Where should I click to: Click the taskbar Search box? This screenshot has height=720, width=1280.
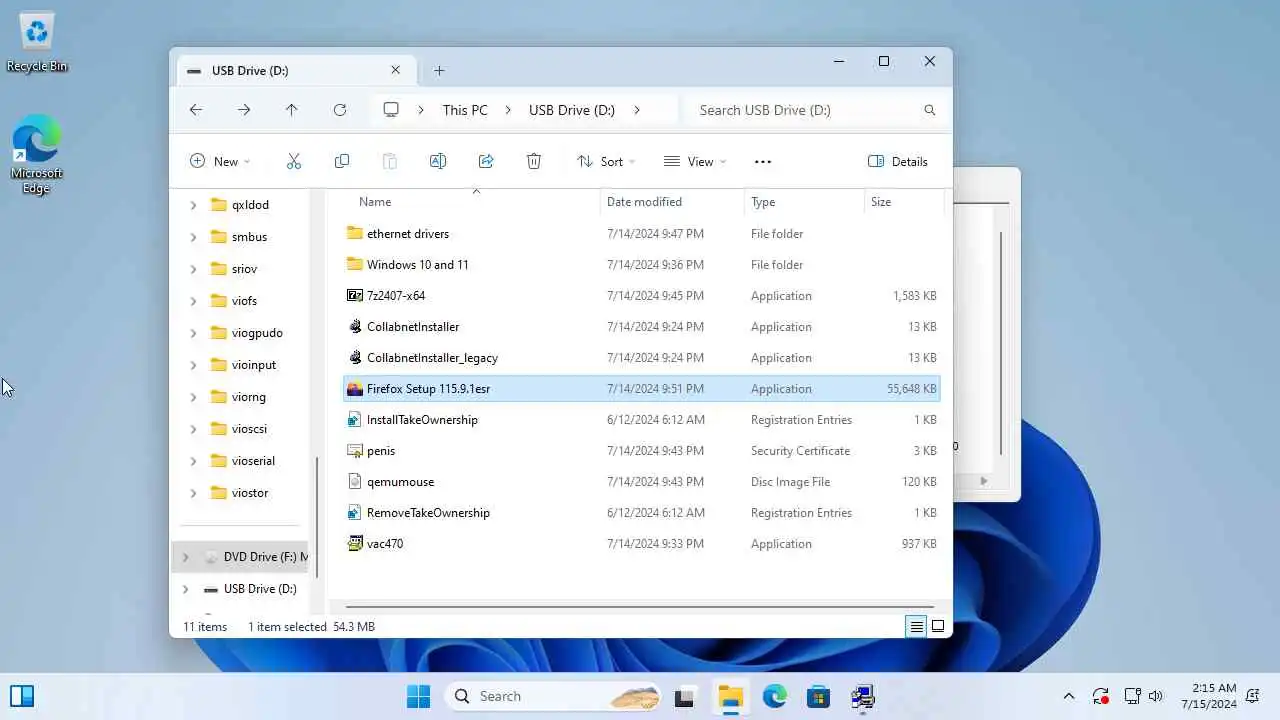tap(553, 696)
